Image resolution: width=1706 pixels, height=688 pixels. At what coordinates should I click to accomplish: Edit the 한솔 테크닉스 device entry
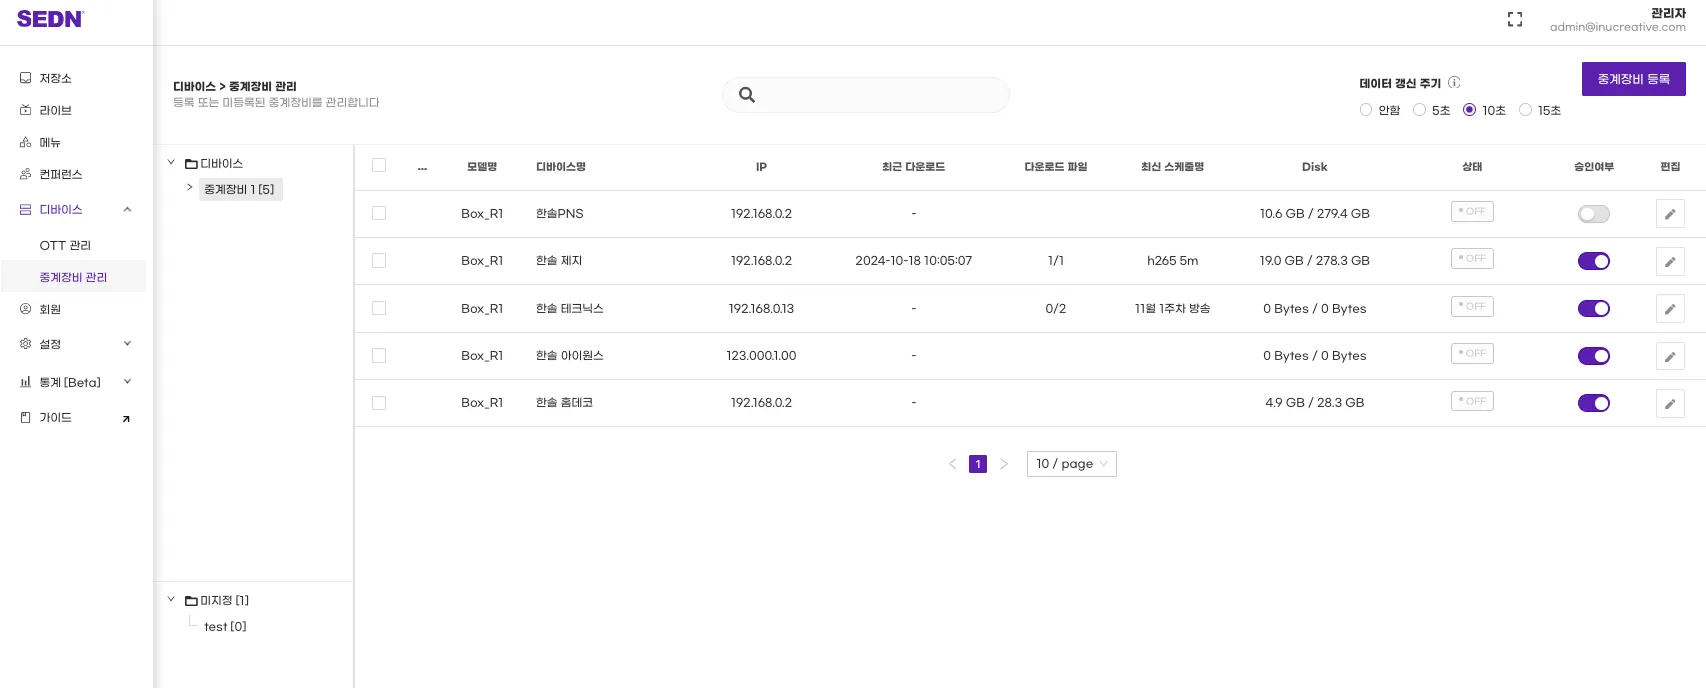tap(1670, 309)
